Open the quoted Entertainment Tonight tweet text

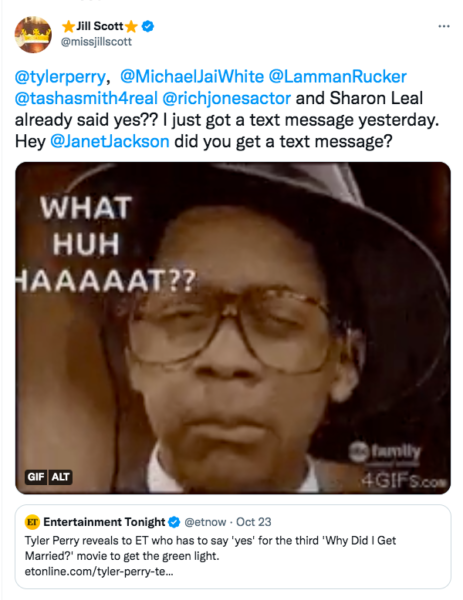(x=210, y=548)
